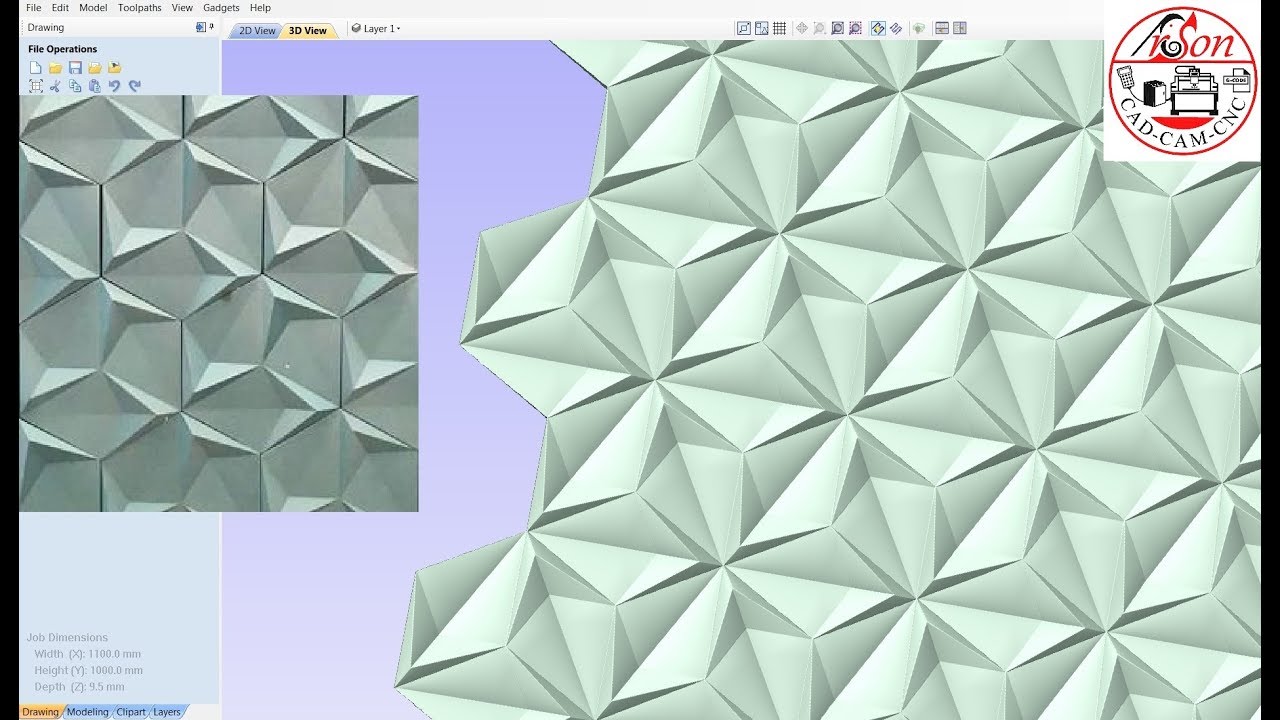Create a new file in File Operations
This screenshot has width=1280, height=720.
pyautogui.click(x=35, y=67)
